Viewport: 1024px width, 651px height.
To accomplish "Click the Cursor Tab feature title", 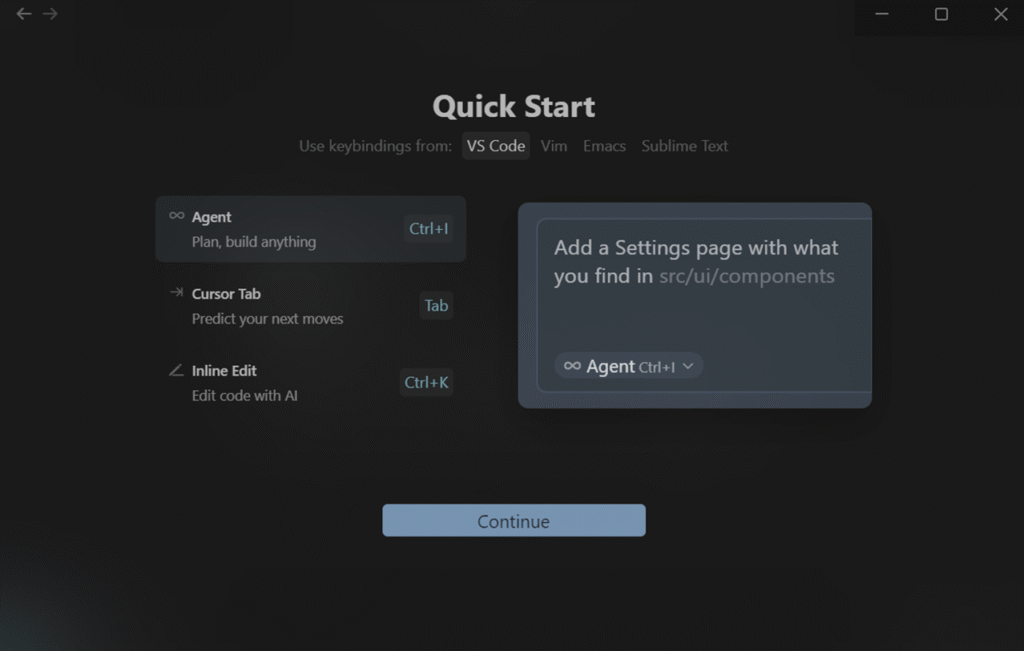I will [226, 294].
